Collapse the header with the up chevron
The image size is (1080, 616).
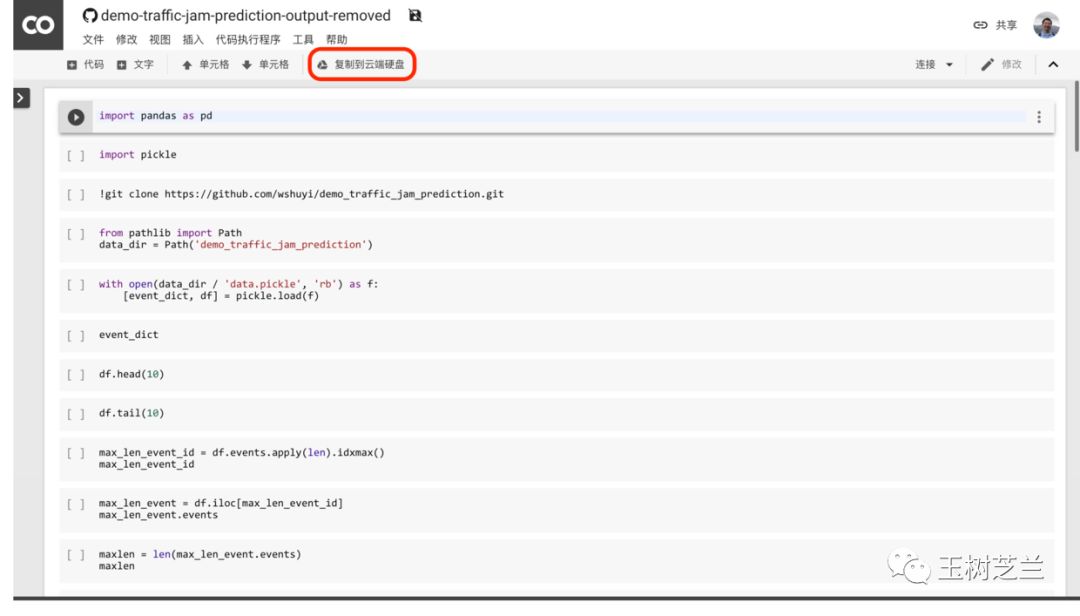pos(1052,65)
